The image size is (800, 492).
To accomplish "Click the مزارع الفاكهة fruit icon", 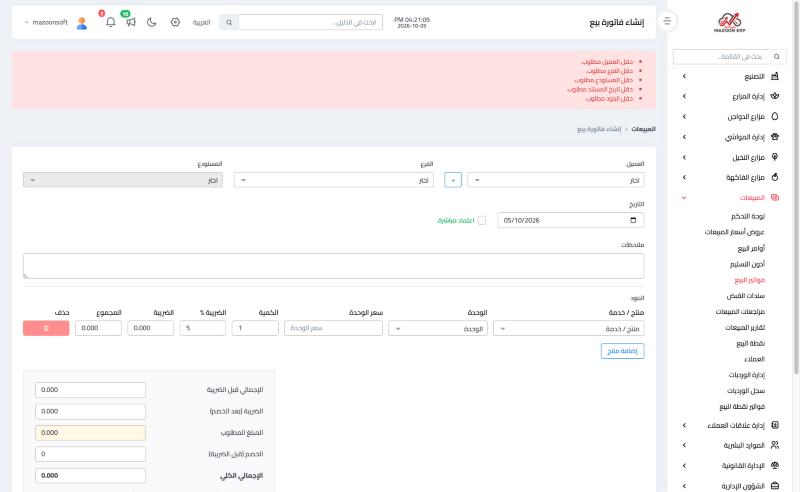I will pos(774,177).
